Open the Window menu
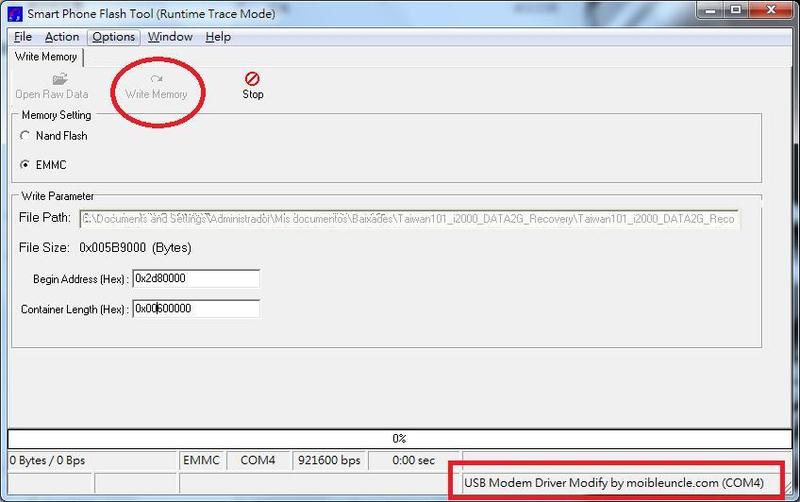The width and height of the screenshot is (800, 502). pos(170,37)
